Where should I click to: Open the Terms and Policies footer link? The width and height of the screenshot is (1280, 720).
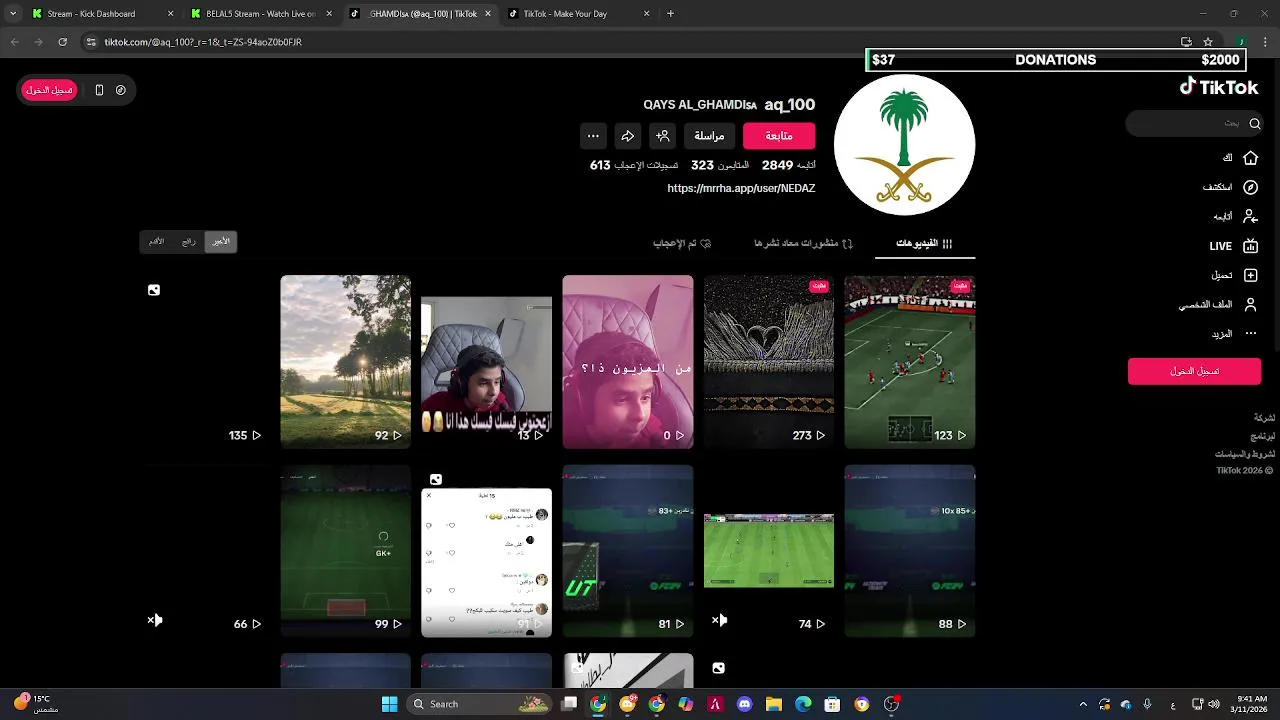[1245, 454]
